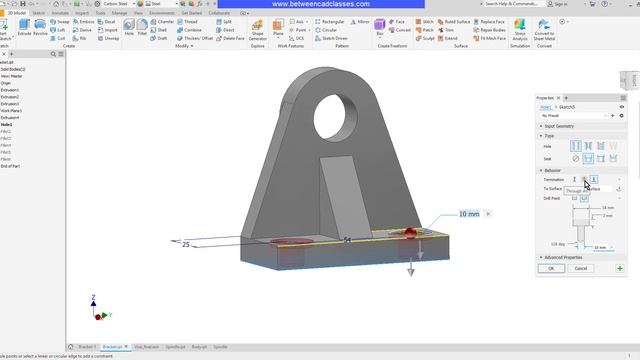Select the Trim surface tool
Image resolution: width=640 pixels, height=360 pixels.
pos(446,30)
